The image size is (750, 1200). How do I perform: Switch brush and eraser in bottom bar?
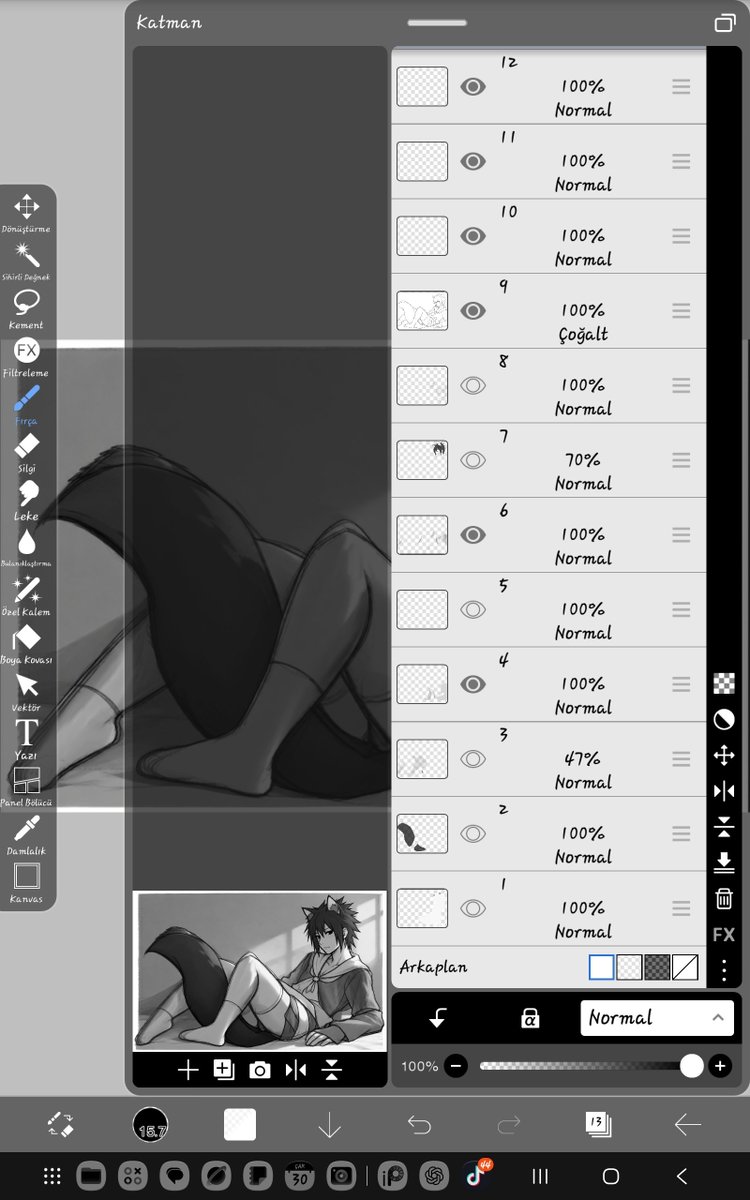coord(60,1125)
